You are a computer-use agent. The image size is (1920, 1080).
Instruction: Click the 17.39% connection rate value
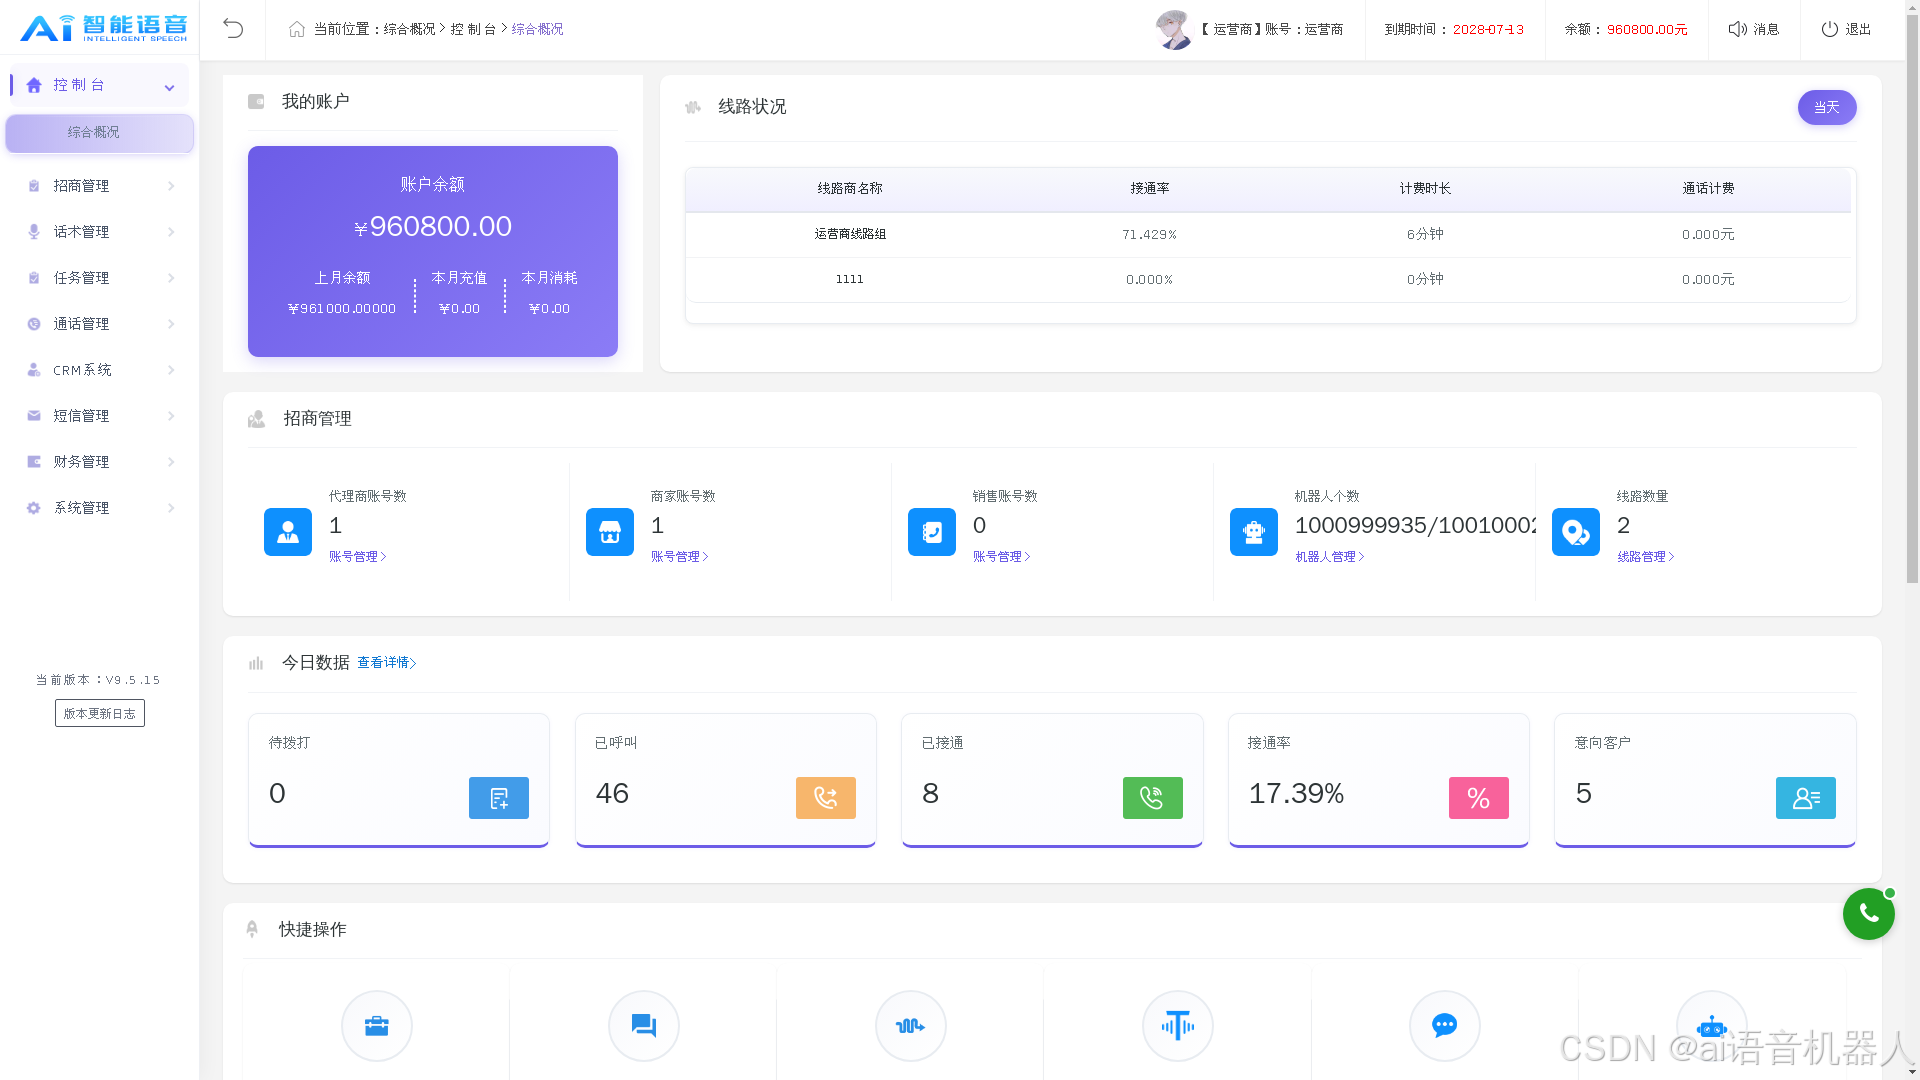pos(1296,793)
